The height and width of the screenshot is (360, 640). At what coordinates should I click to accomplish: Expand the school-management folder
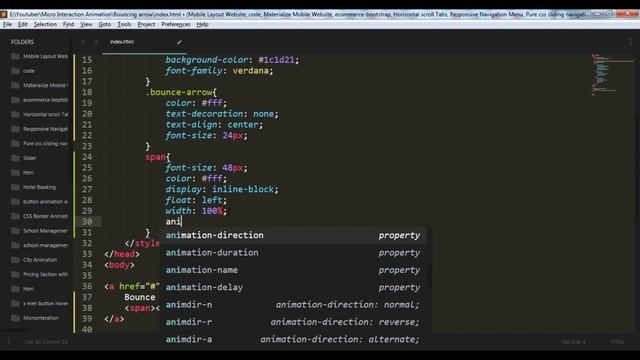[x=45, y=245]
